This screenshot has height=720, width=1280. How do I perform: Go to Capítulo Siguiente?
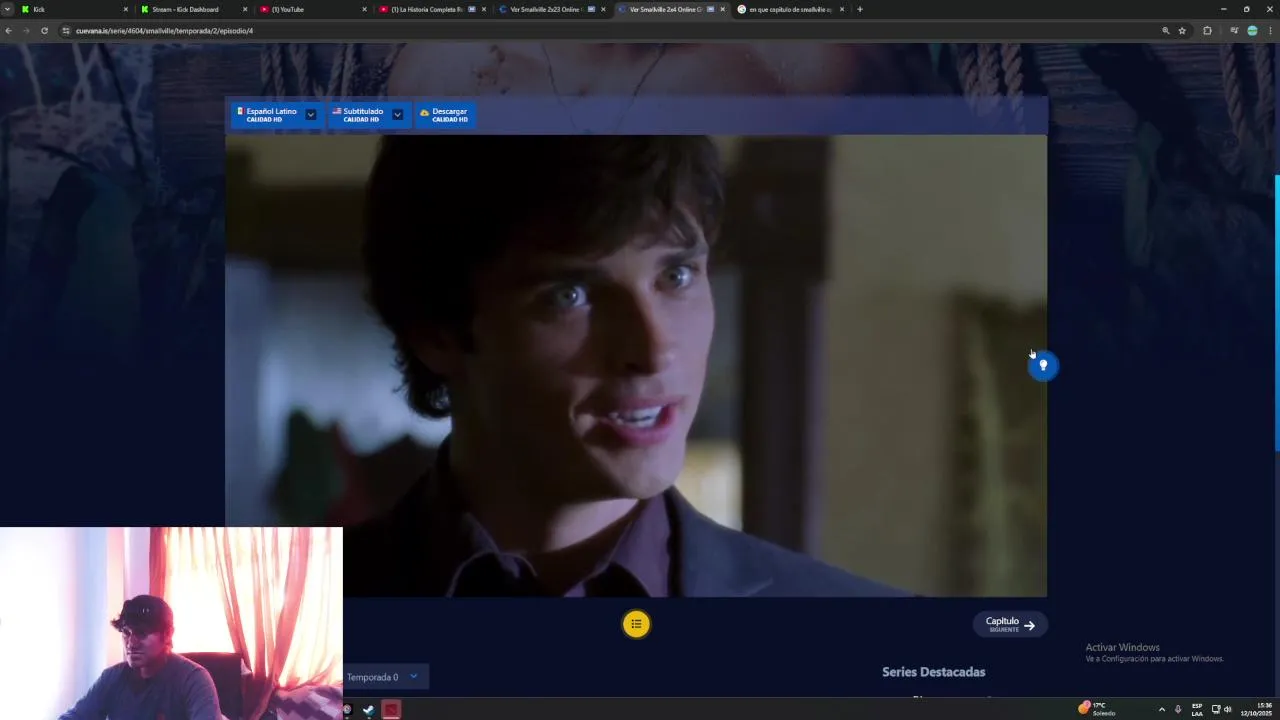(x=1010, y=624)
